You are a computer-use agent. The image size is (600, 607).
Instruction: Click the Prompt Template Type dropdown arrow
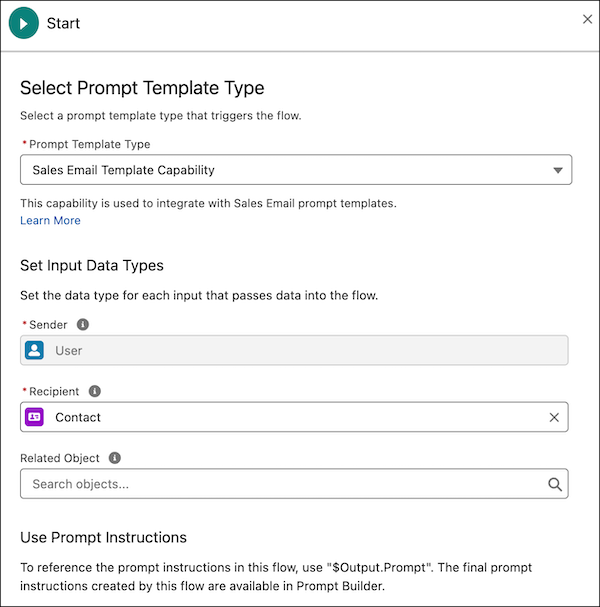coord(557,170)
